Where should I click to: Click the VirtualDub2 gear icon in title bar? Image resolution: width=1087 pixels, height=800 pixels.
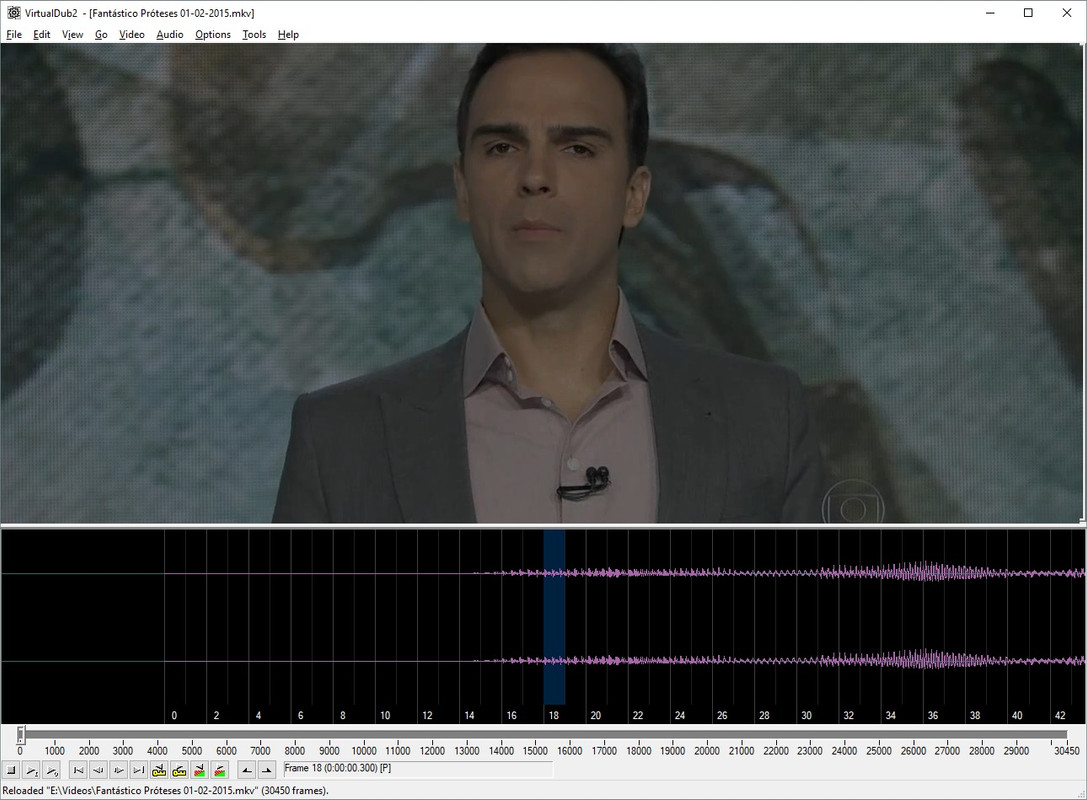click(x=13, y=12)
